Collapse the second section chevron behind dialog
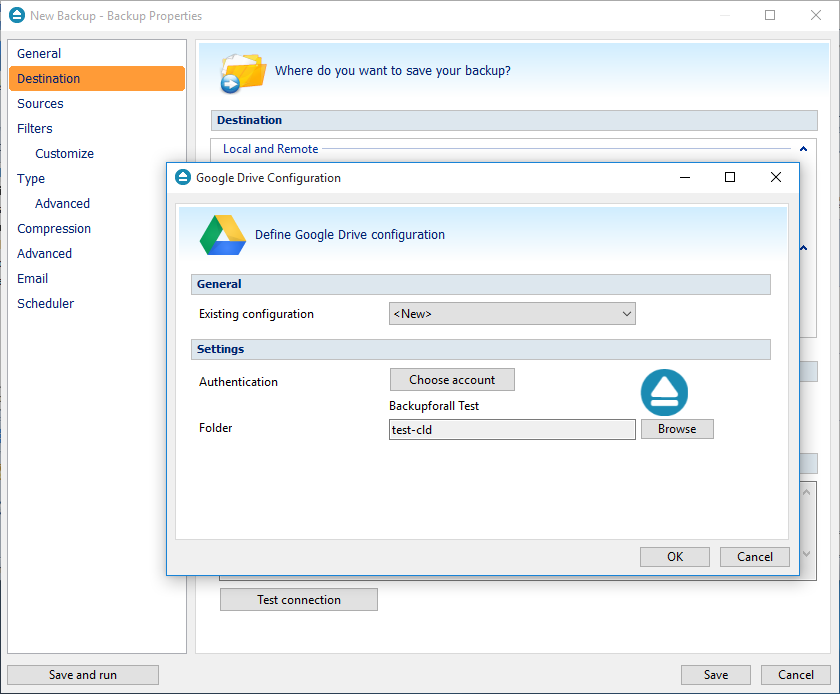Image resolution: width=840 pixels, height=694 pixels. (804, 248)
